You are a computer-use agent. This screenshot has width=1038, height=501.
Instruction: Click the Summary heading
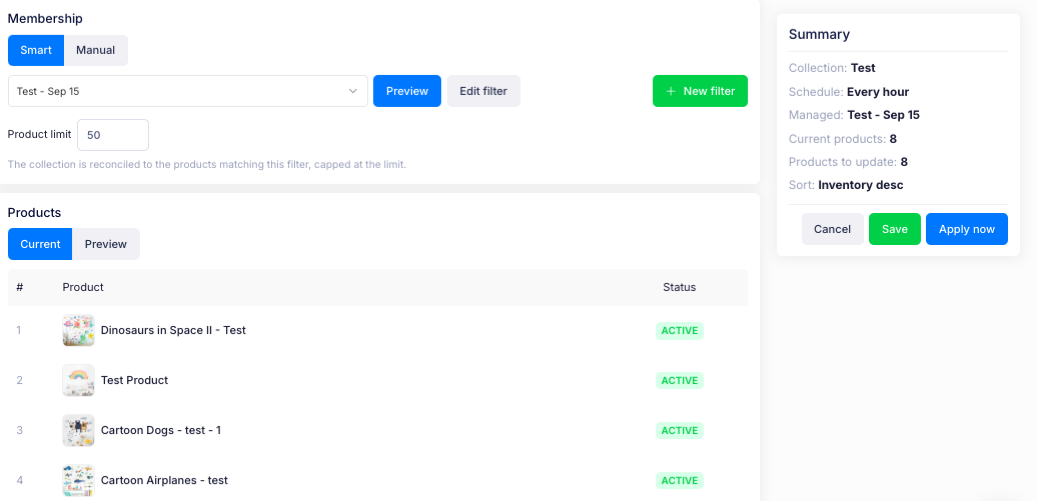[820, 34]
